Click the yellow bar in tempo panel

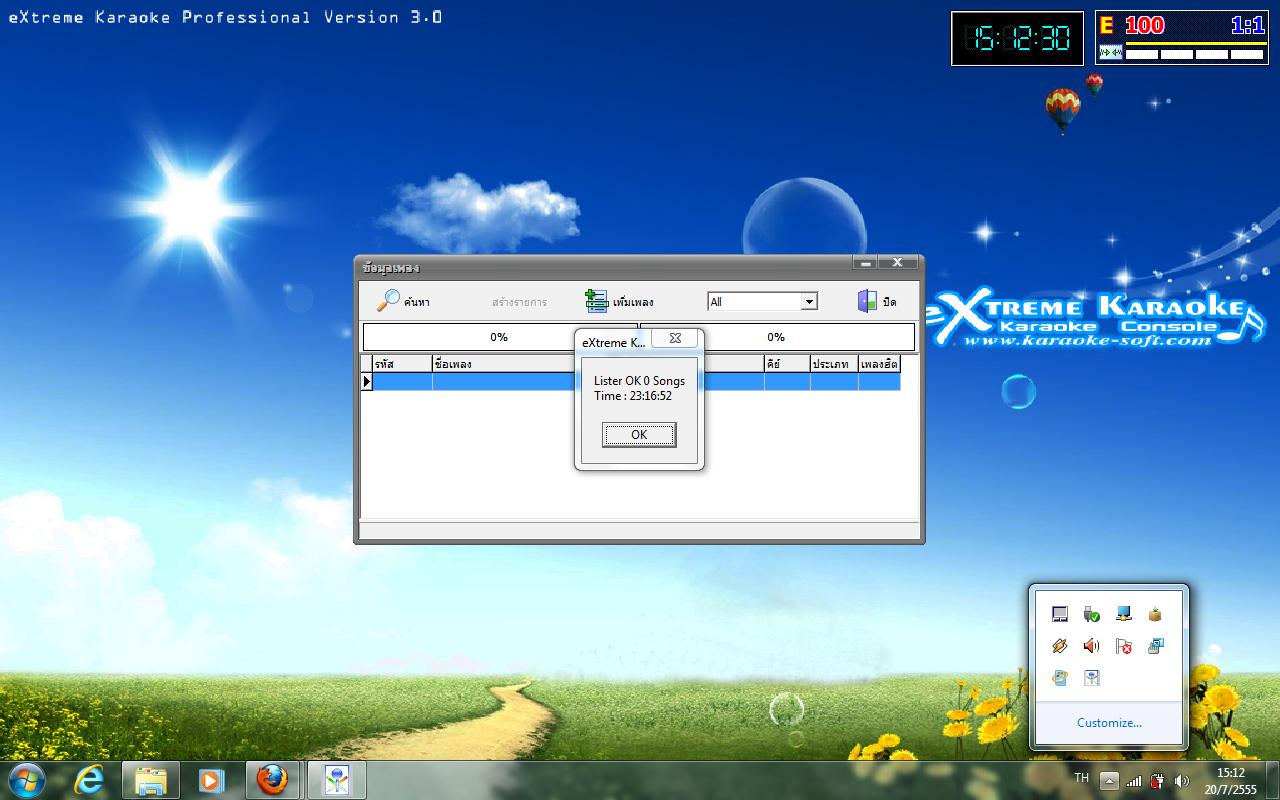click(x=1195, y=43)
